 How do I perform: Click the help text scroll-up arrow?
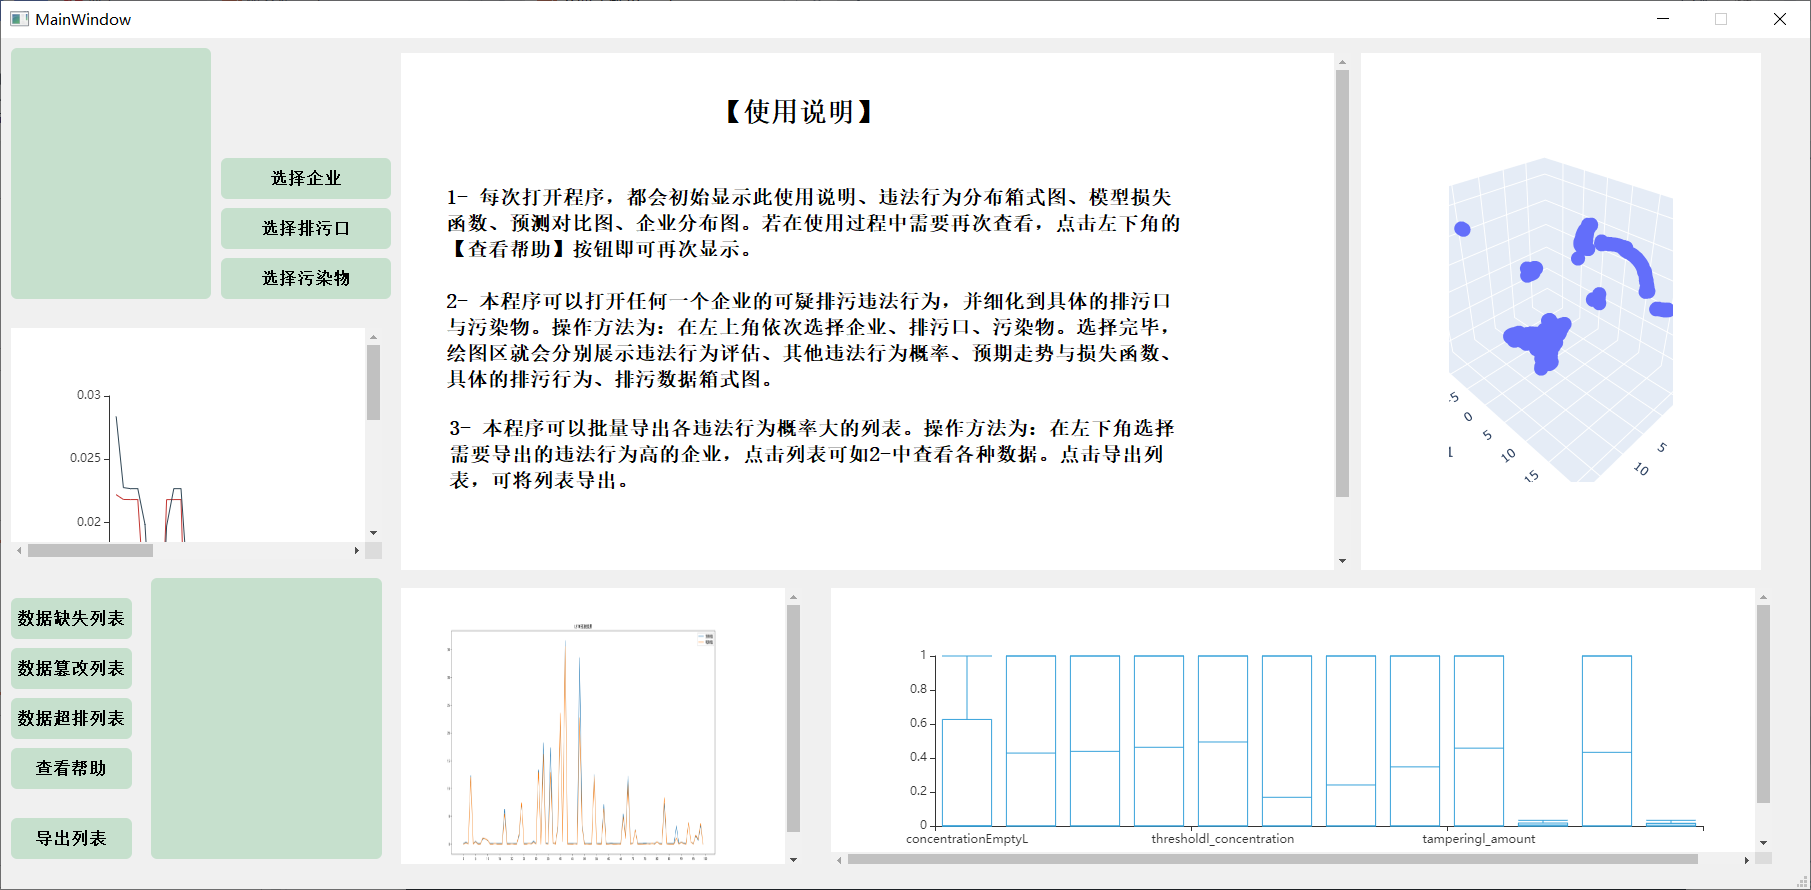click(1342, 62)
